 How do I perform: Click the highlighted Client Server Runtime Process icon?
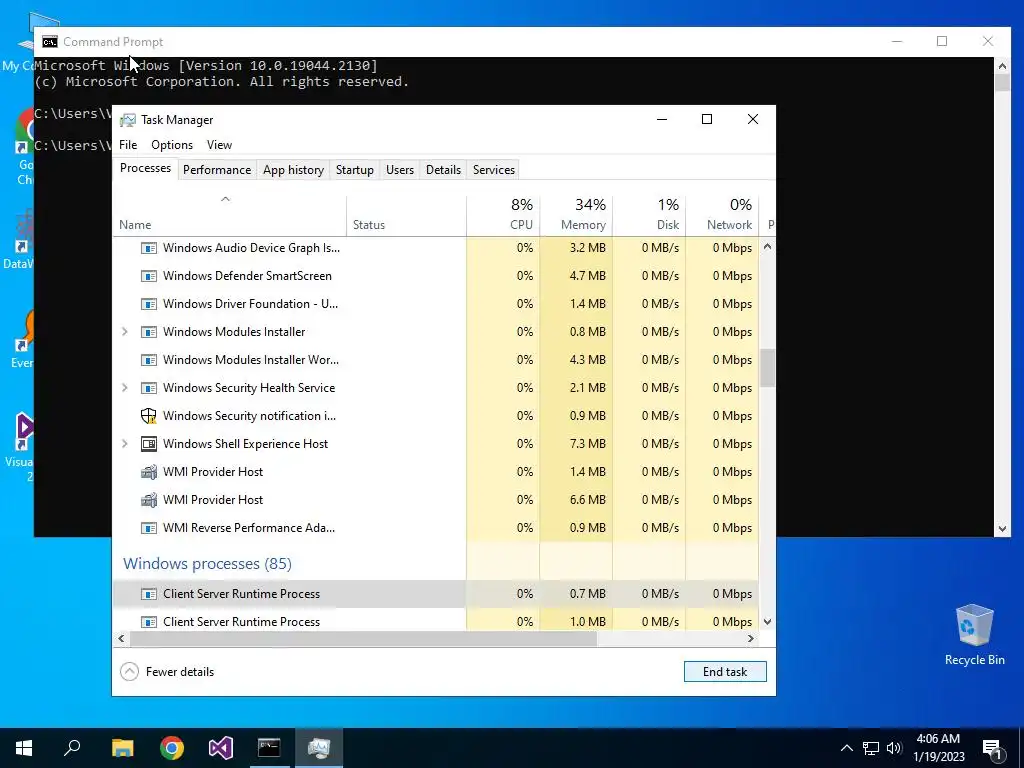coord(149,594)
